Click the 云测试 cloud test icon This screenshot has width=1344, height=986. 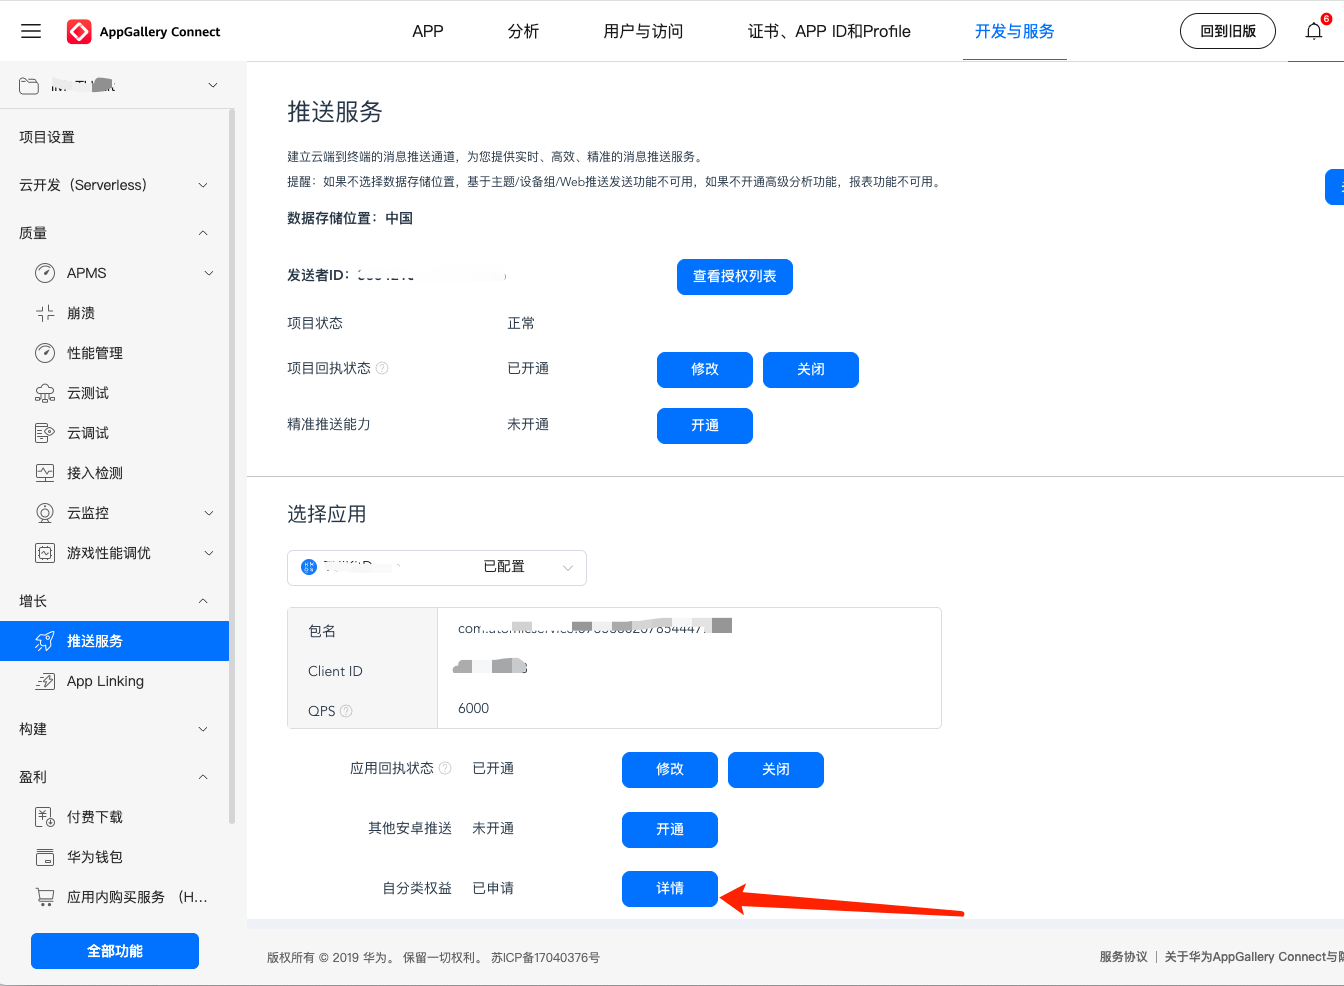(x=45, y=393)
